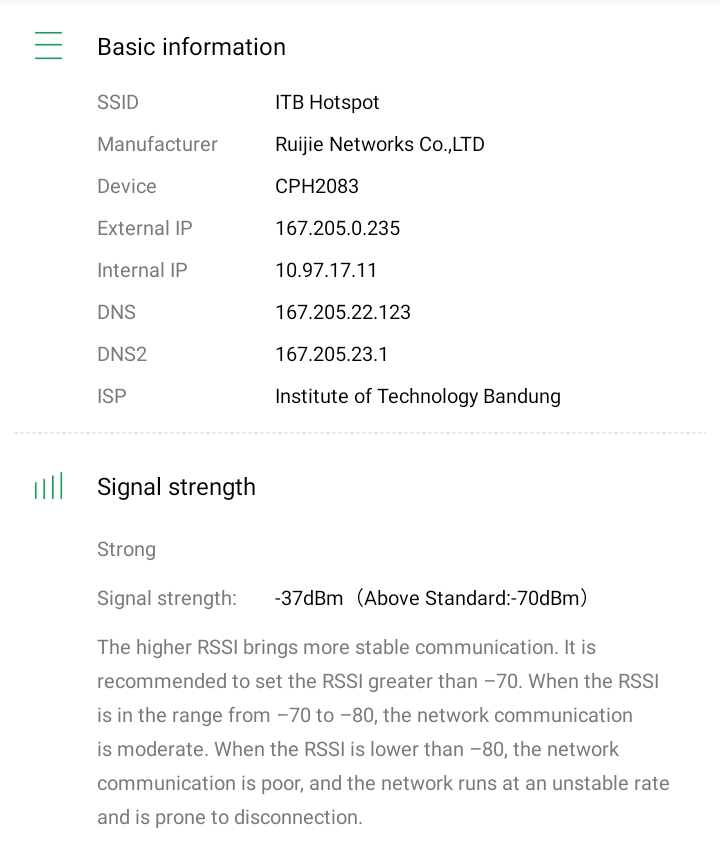720x859 pixels.
Task: Click the signal strength bars icon
Action: coord(48,487)
